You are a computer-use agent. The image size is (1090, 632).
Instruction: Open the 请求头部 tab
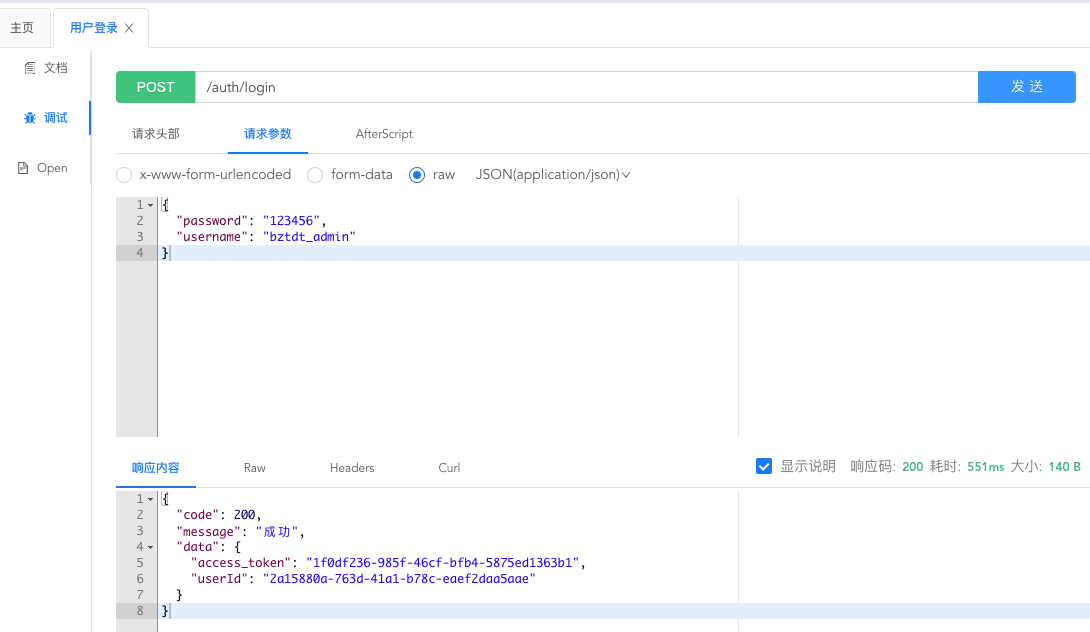click(x=156, y=134)
